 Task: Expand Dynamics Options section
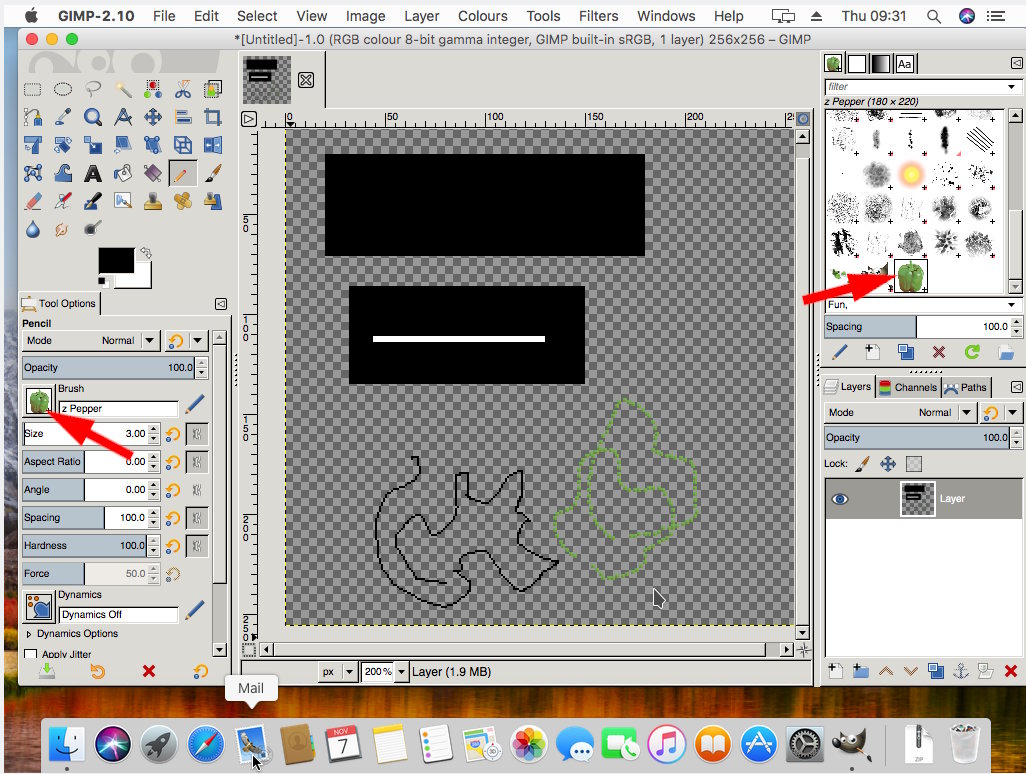[x=29, y=634]
